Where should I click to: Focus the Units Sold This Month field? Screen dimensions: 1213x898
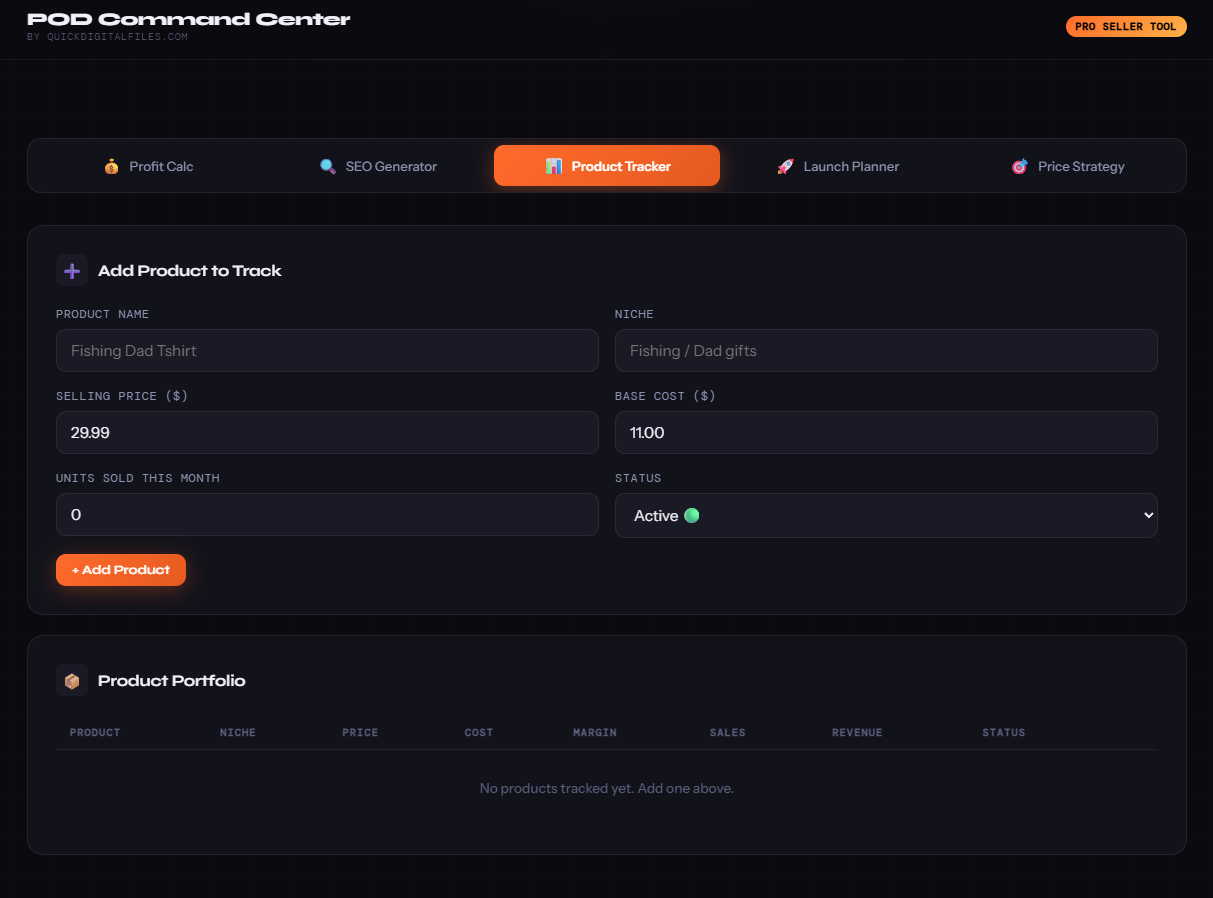(x=327, y=515)
